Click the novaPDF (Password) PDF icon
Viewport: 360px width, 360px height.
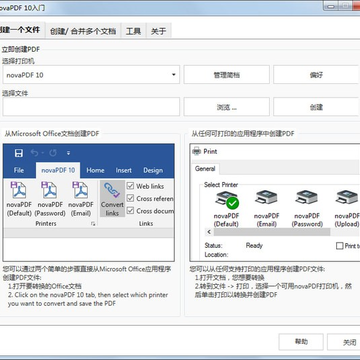[50, 191]
